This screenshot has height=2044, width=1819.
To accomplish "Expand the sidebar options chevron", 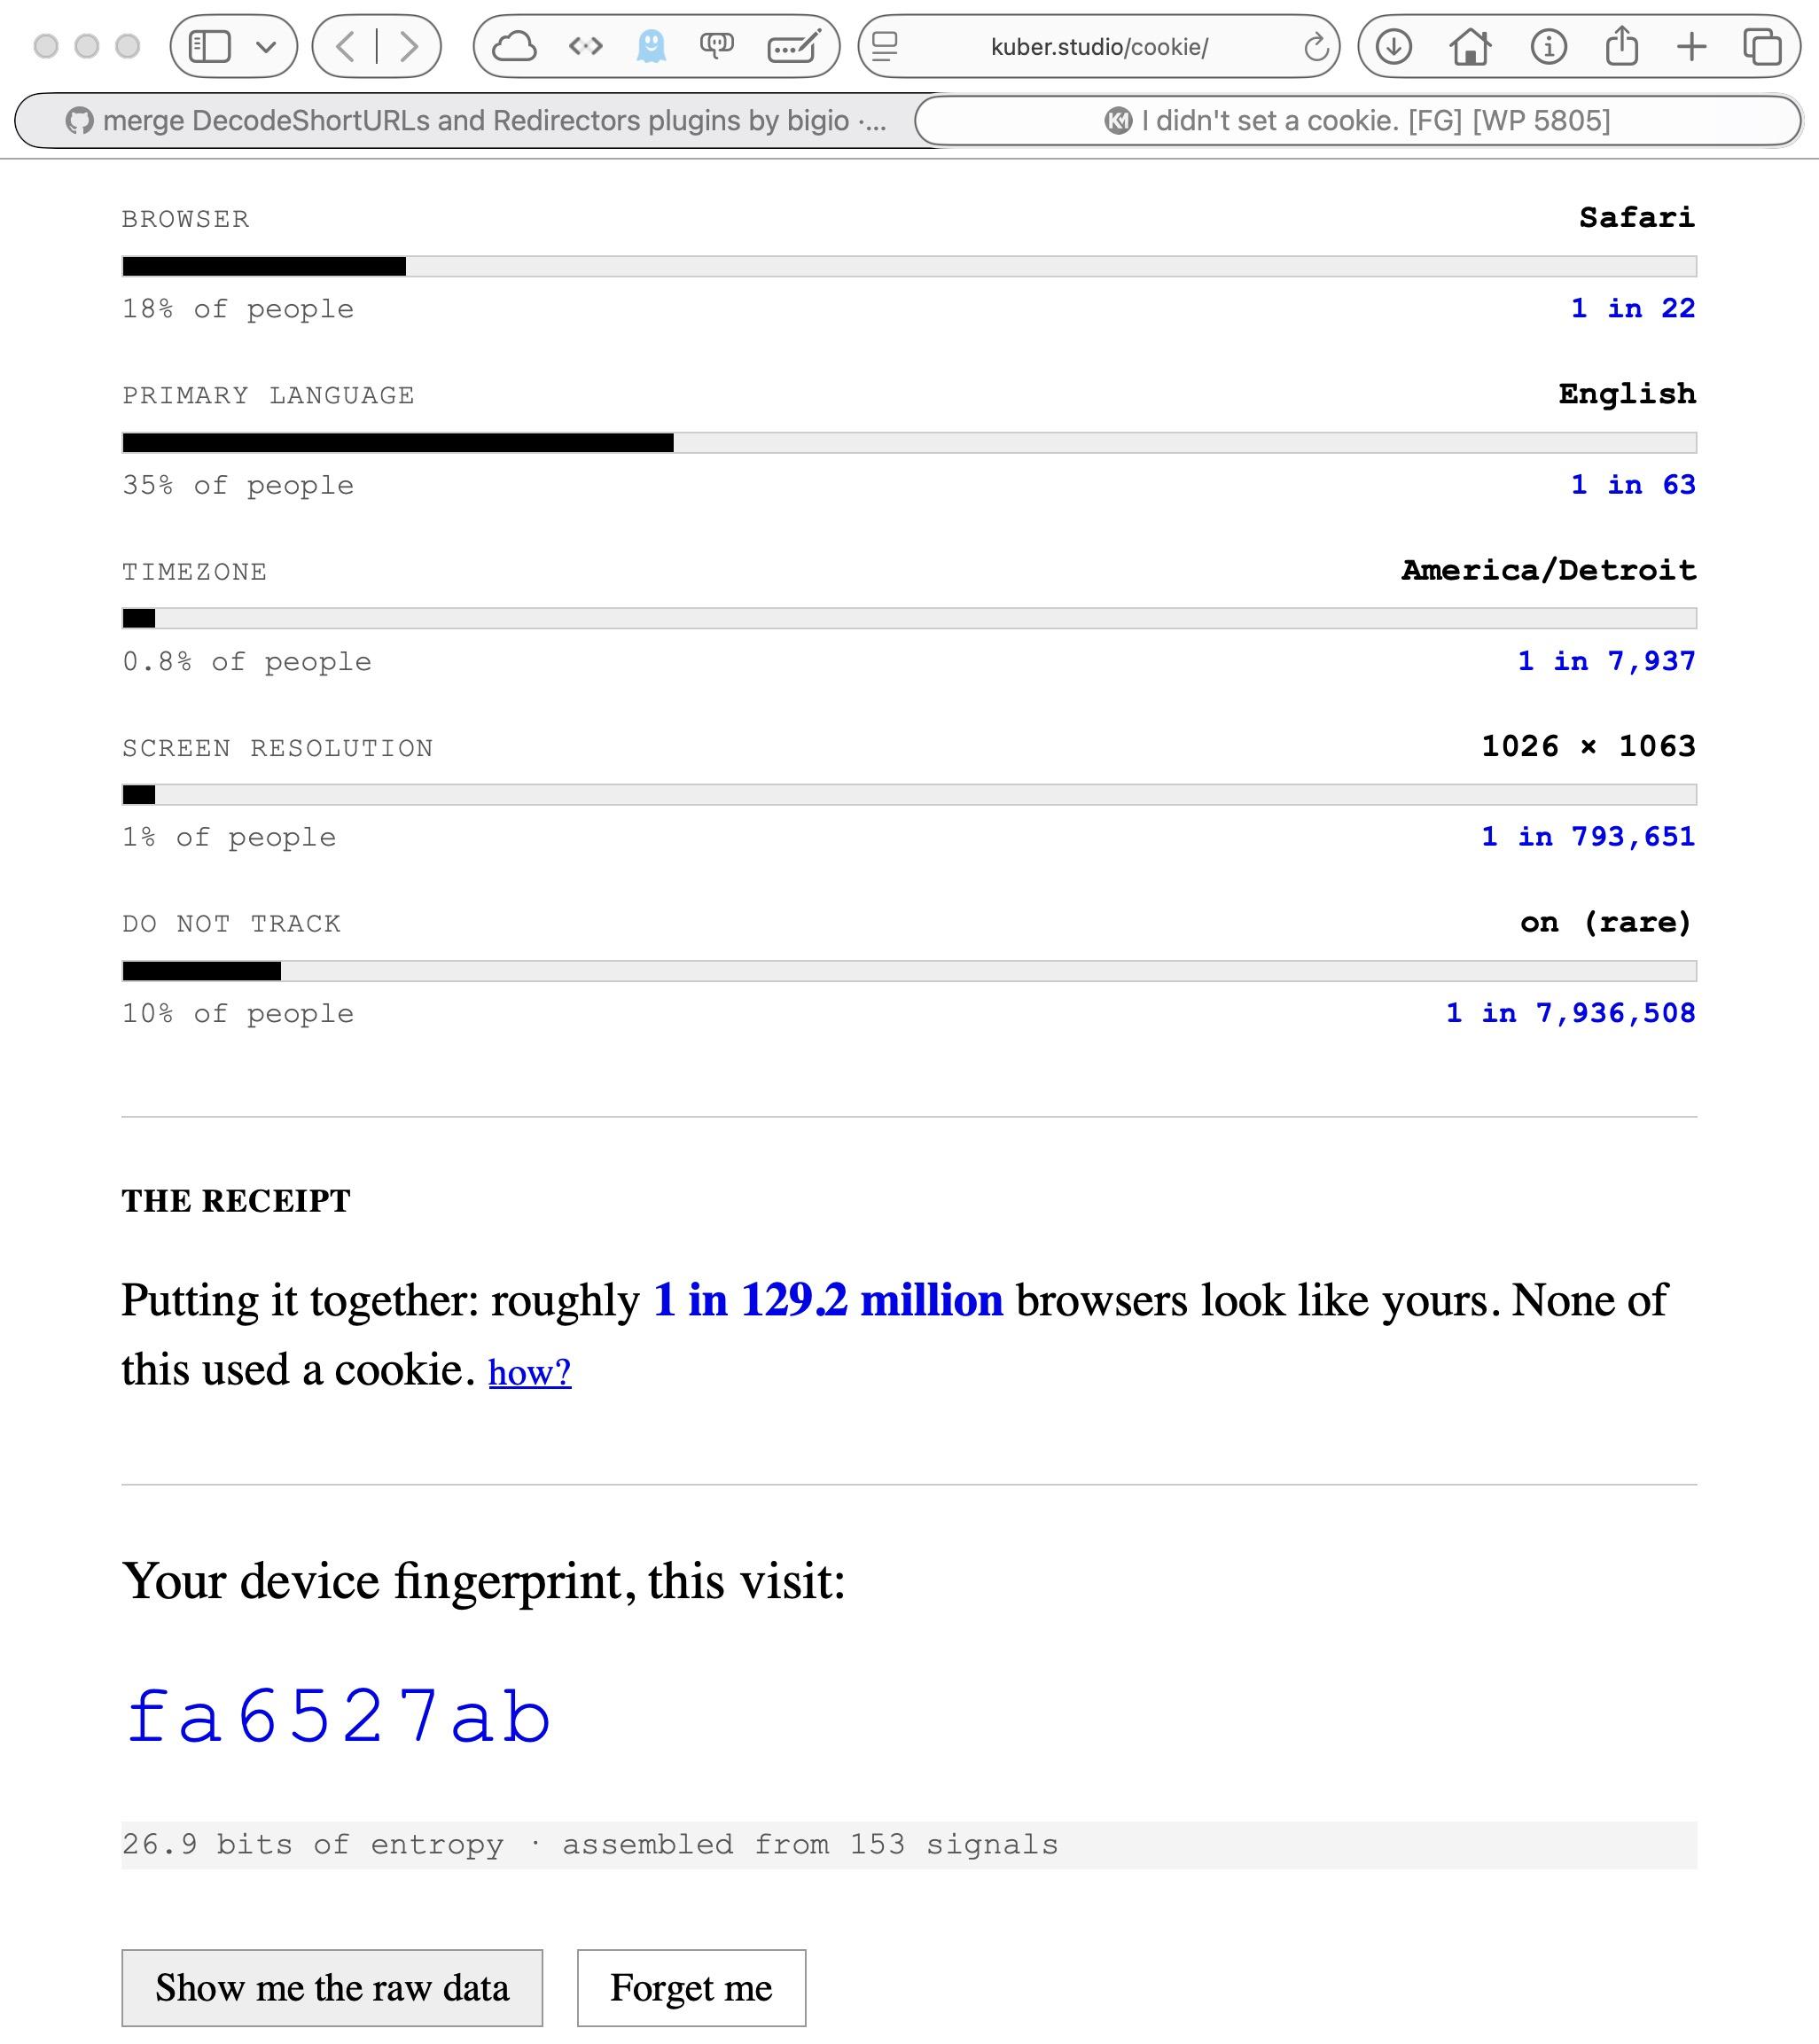I will click(x=266, y=46).
